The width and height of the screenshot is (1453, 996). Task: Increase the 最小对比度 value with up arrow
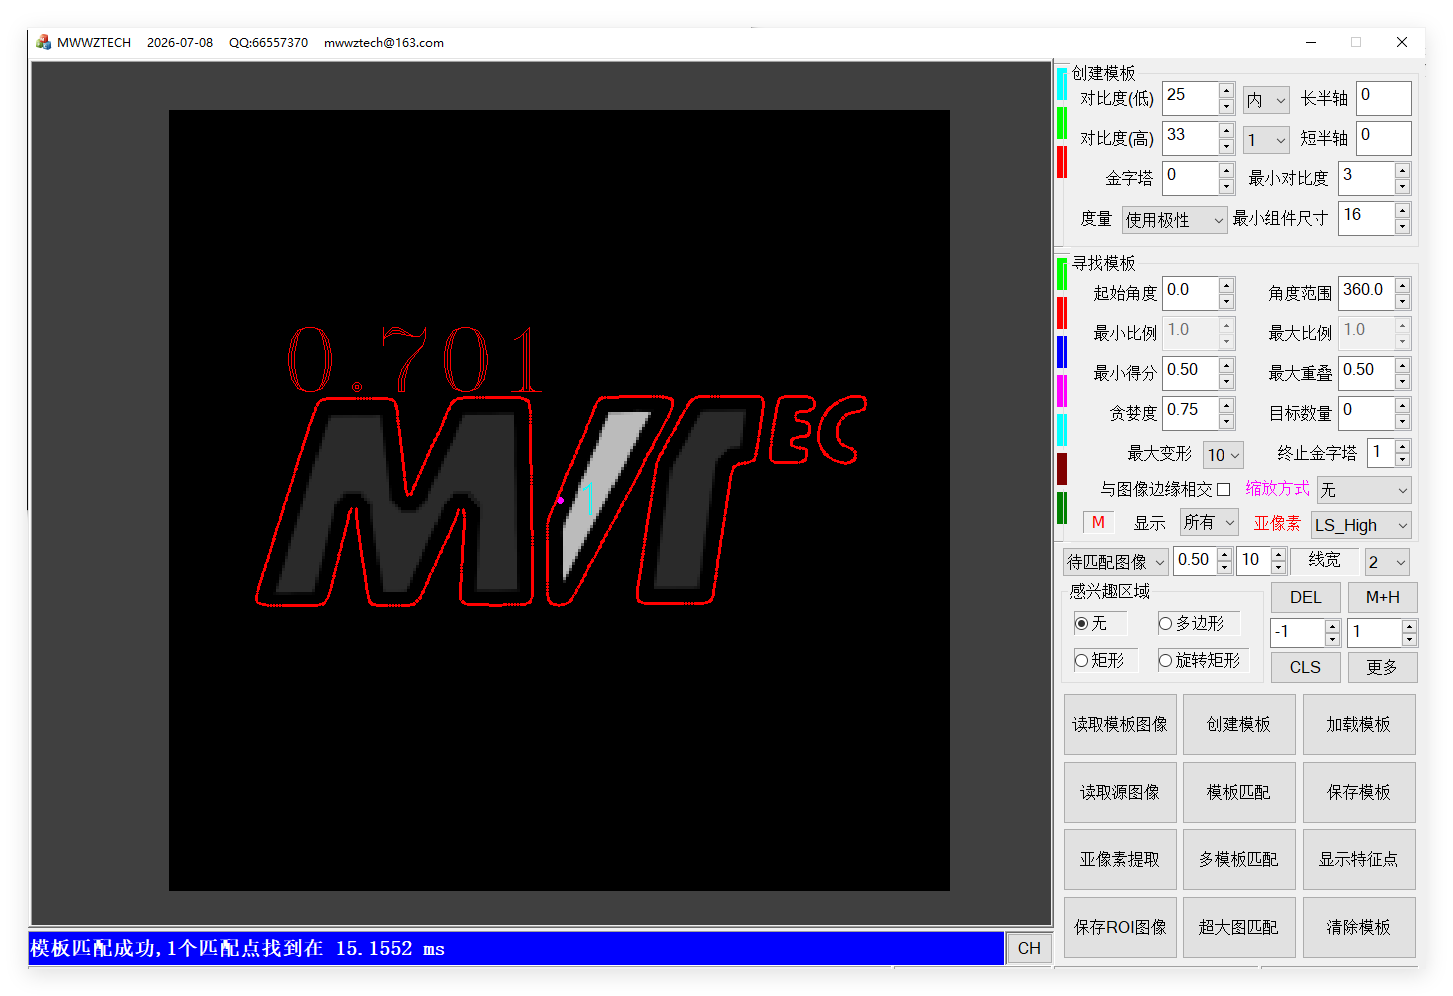tap(1402, 171)
